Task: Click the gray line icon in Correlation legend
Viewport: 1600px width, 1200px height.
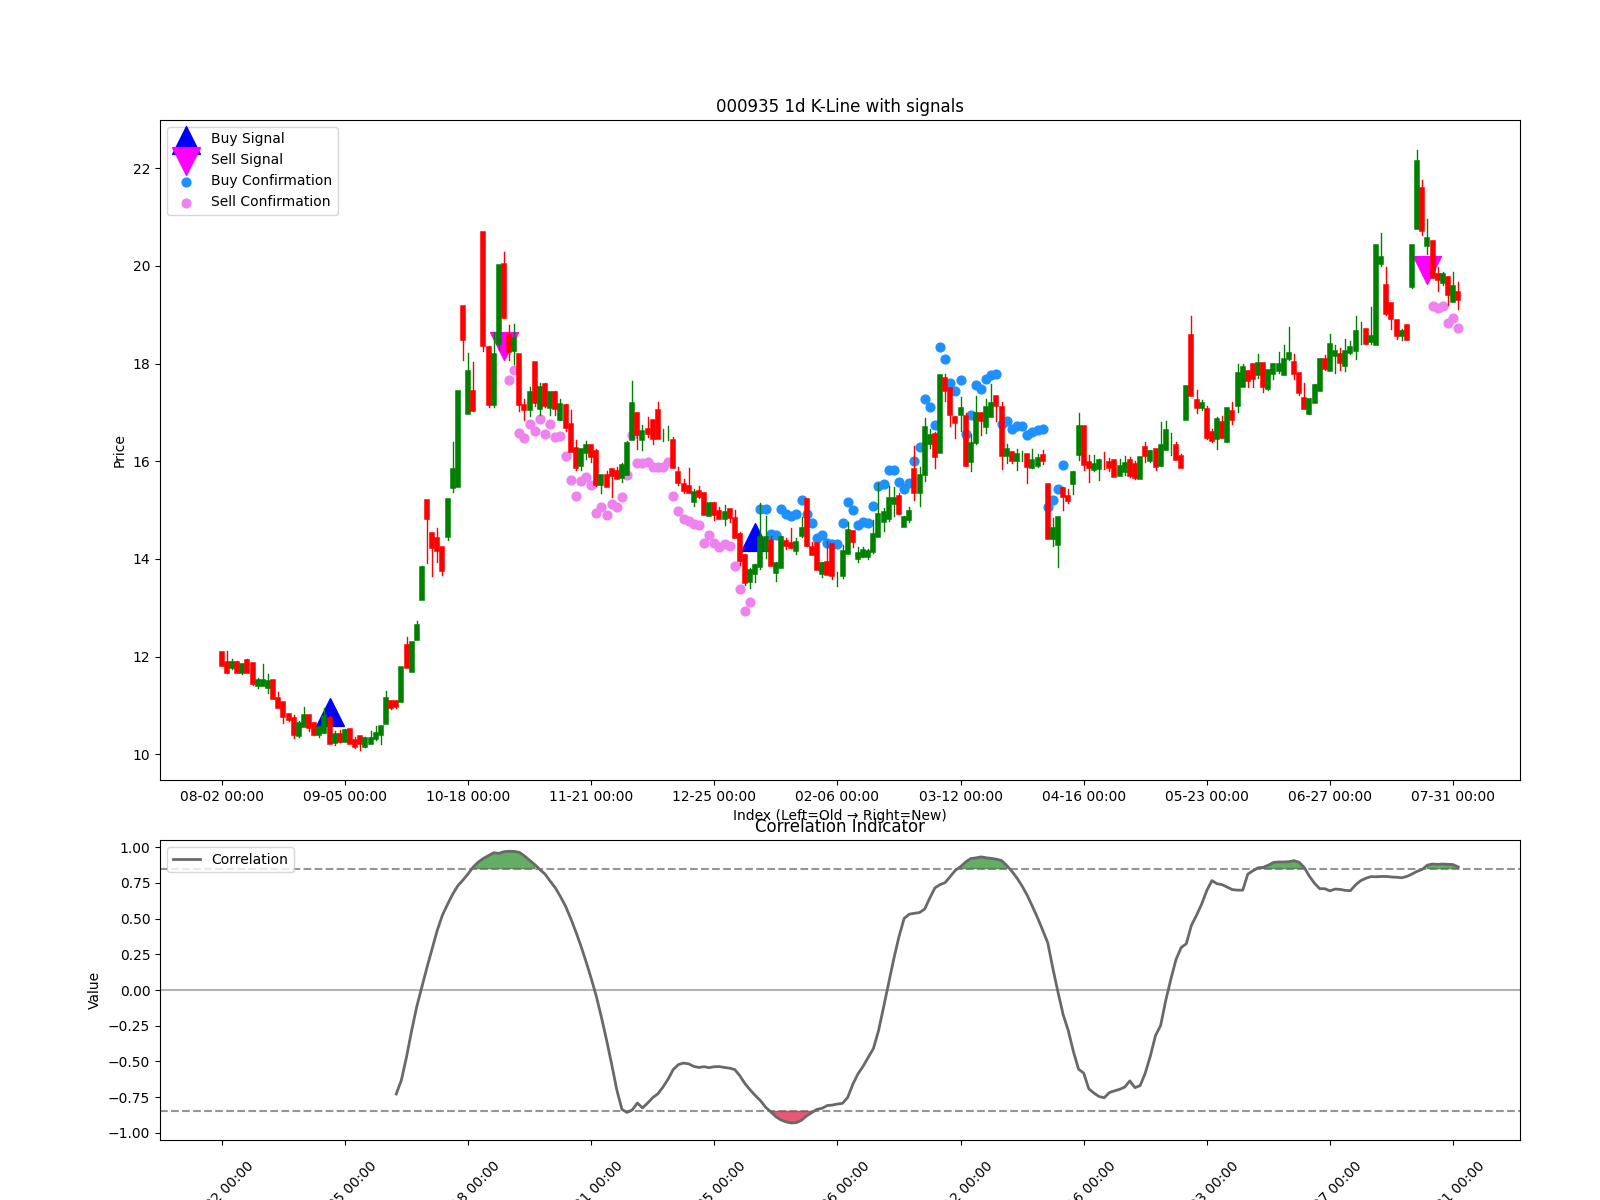Action: coord(187,860)
